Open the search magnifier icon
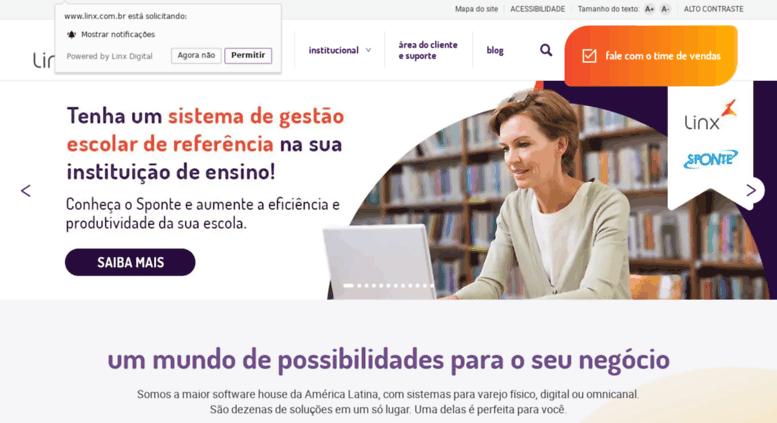777x423 pixels. [x=546, y=50]
